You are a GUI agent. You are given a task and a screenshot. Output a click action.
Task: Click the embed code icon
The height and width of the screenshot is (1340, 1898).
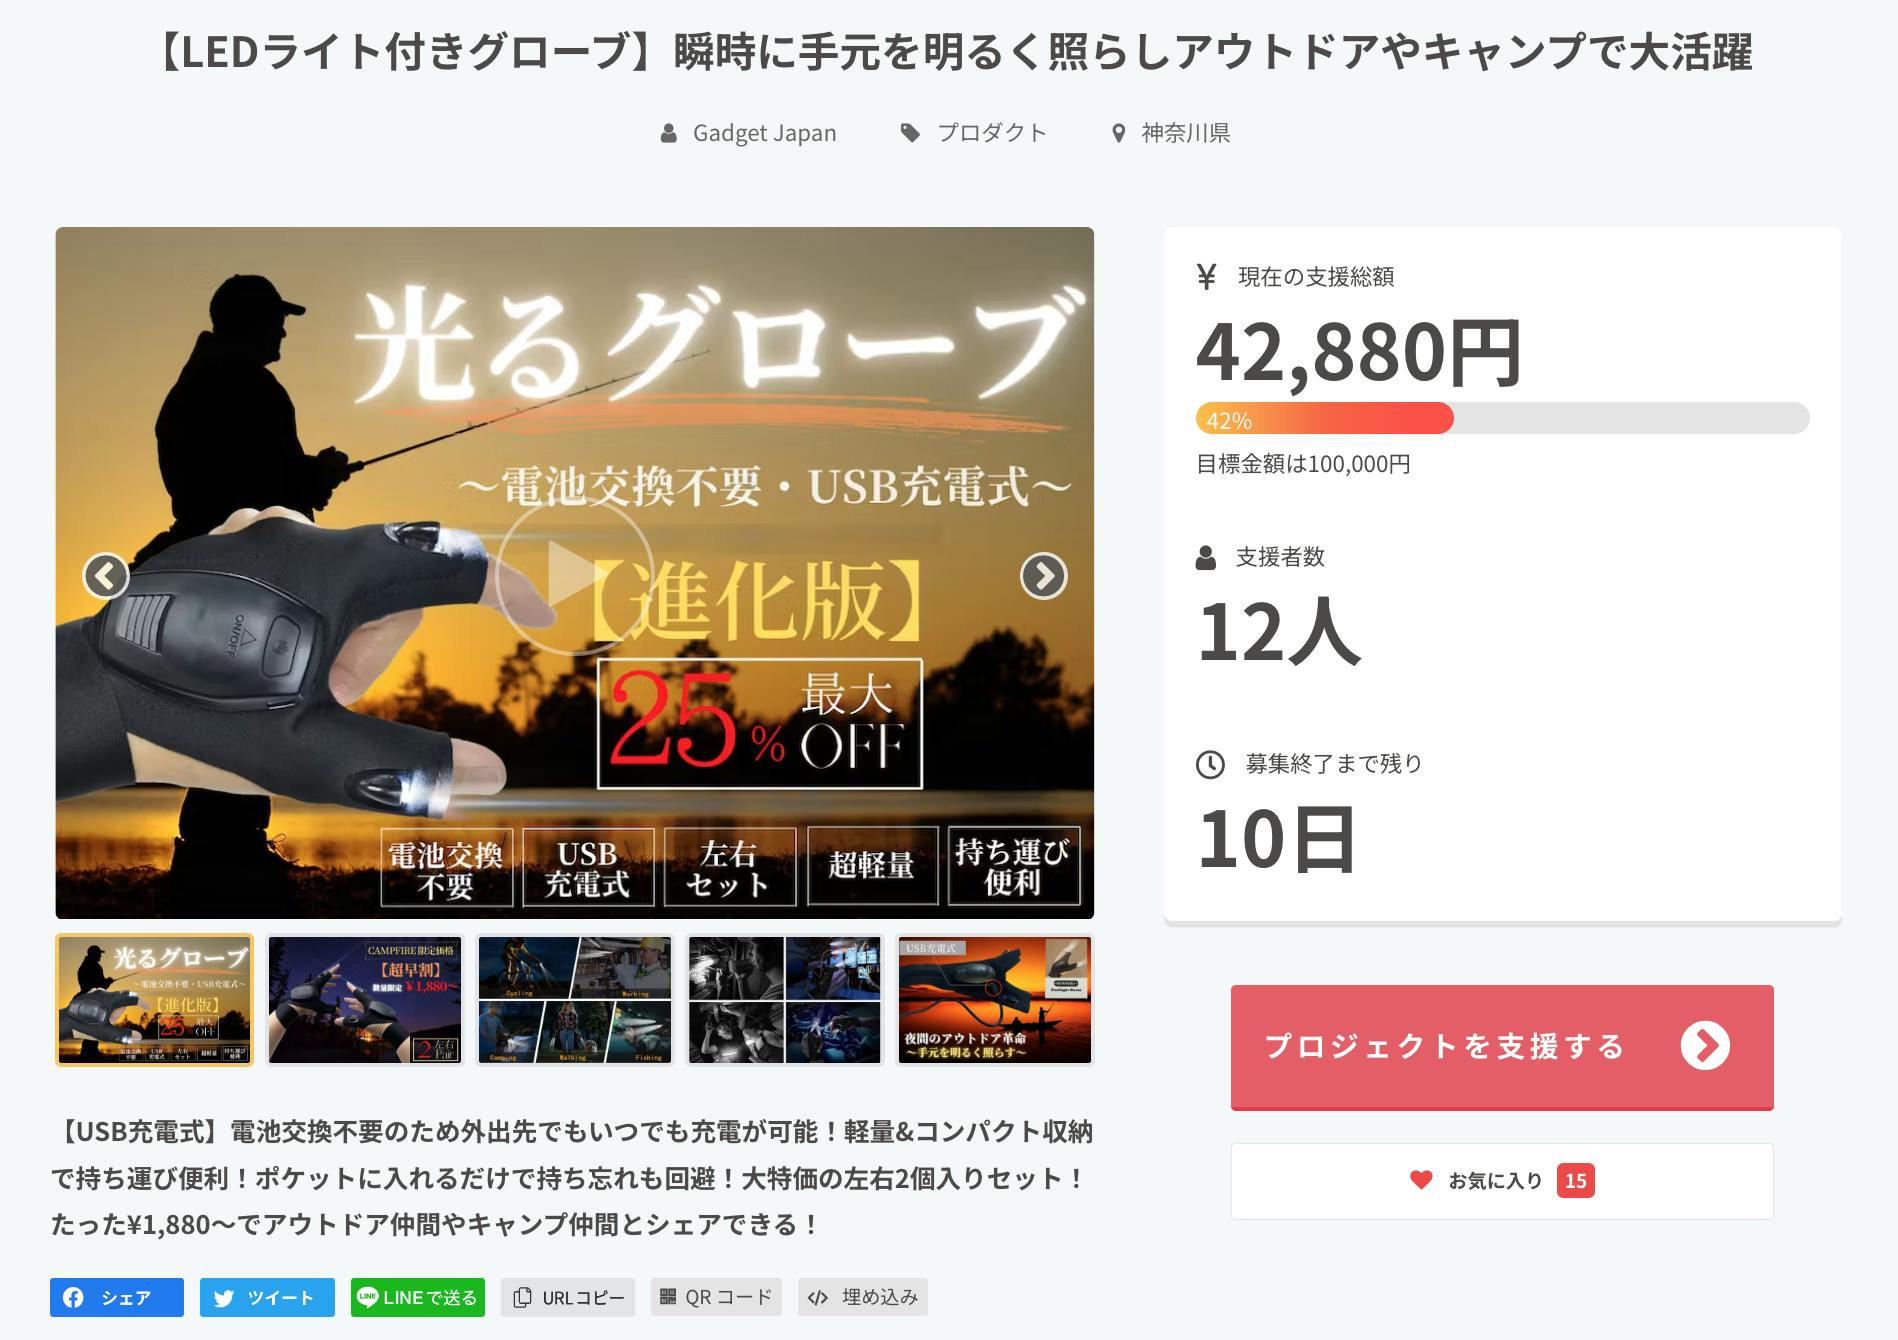coord(818,1298)
